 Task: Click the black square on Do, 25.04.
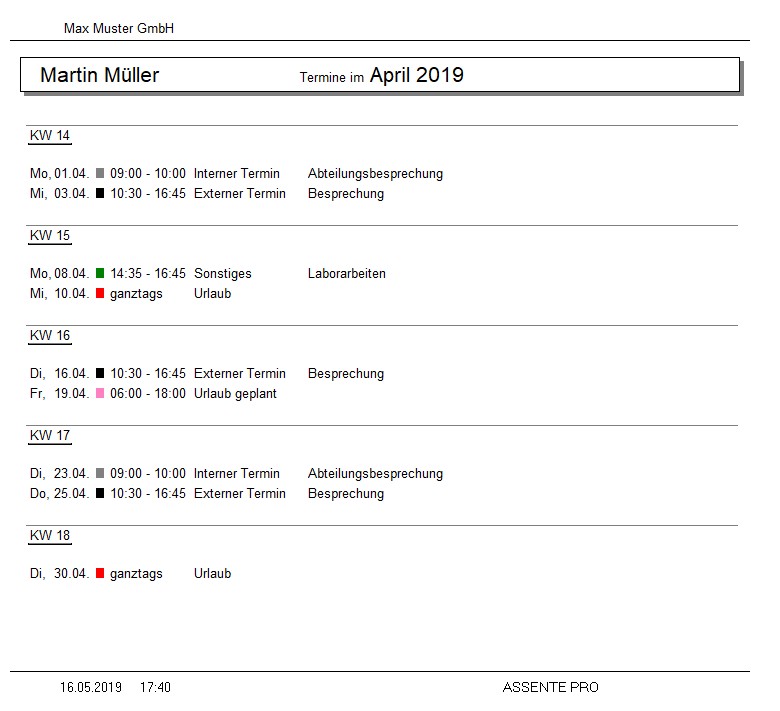pyautogui.click(x=100, y=494)
